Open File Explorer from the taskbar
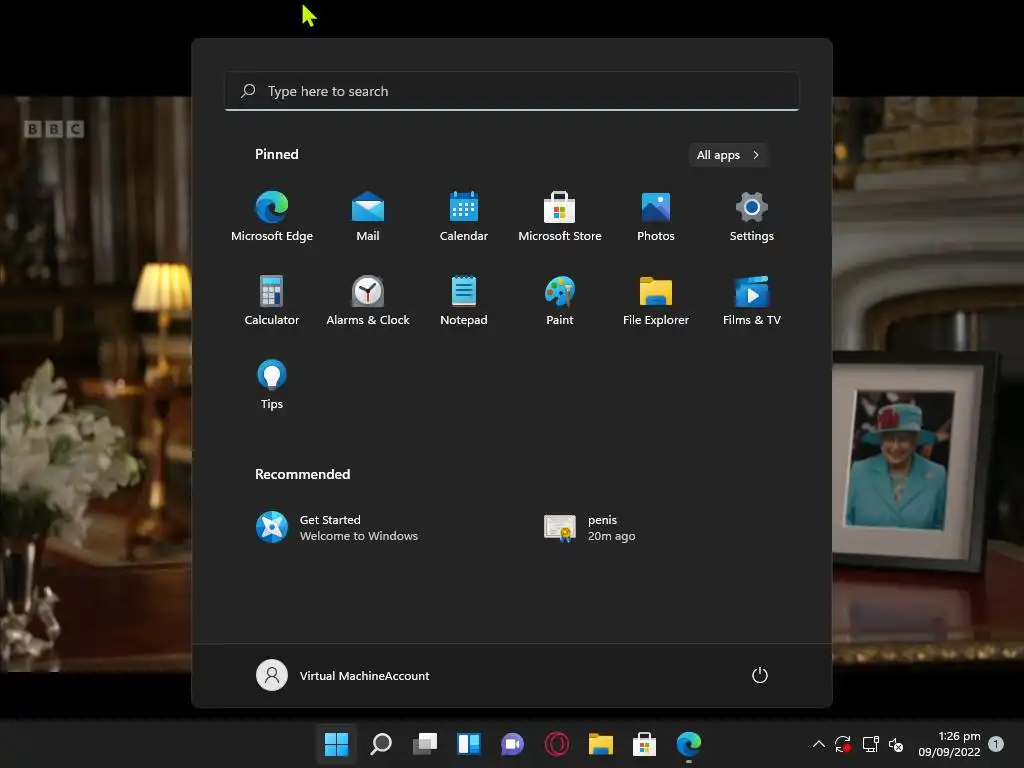The image size is (1024, 768). click(x=601, y=744)
